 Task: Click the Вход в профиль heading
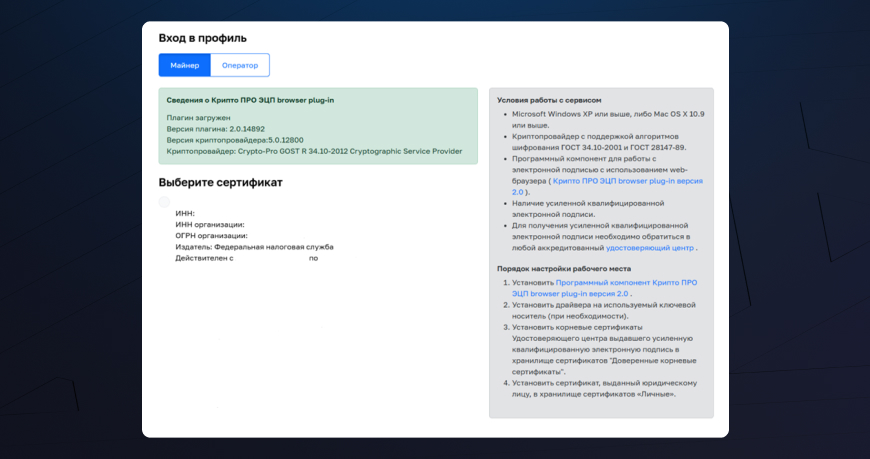pos(202,38)
